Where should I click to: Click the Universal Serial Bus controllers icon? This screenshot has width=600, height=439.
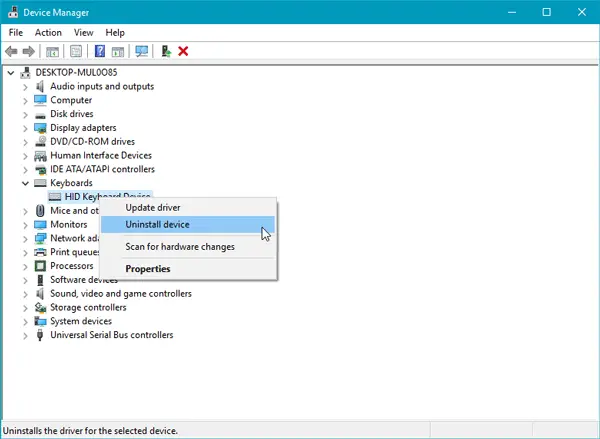click(40, 335)
